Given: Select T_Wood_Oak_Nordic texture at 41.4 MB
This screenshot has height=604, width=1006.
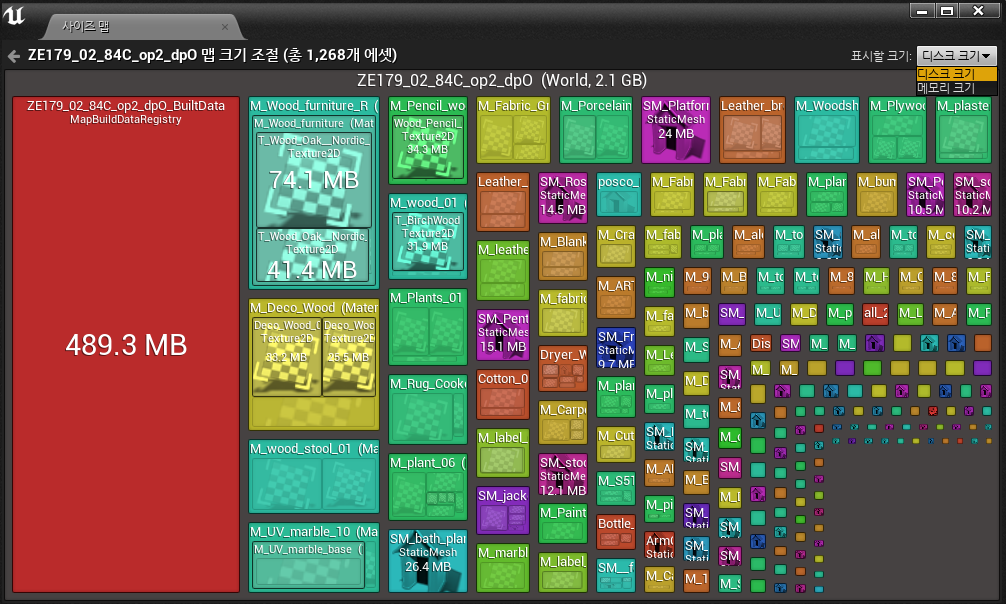Looking at the screenshot, I should [x=314, y=255].
